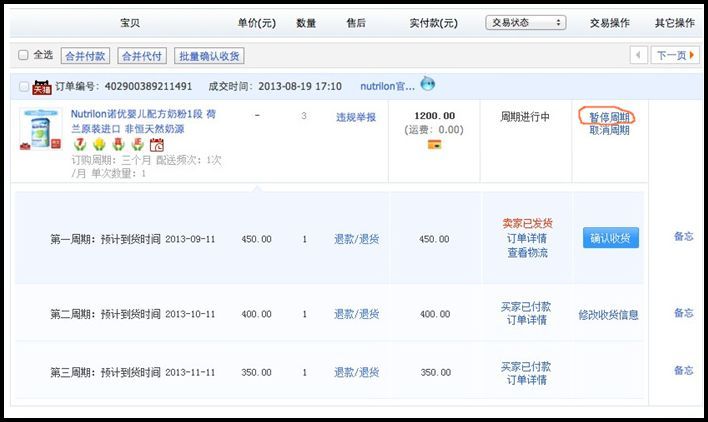Click the Tmall cat icon on order row
The width and height of the screenshot is (708, 422).
[x=42, y=88]
